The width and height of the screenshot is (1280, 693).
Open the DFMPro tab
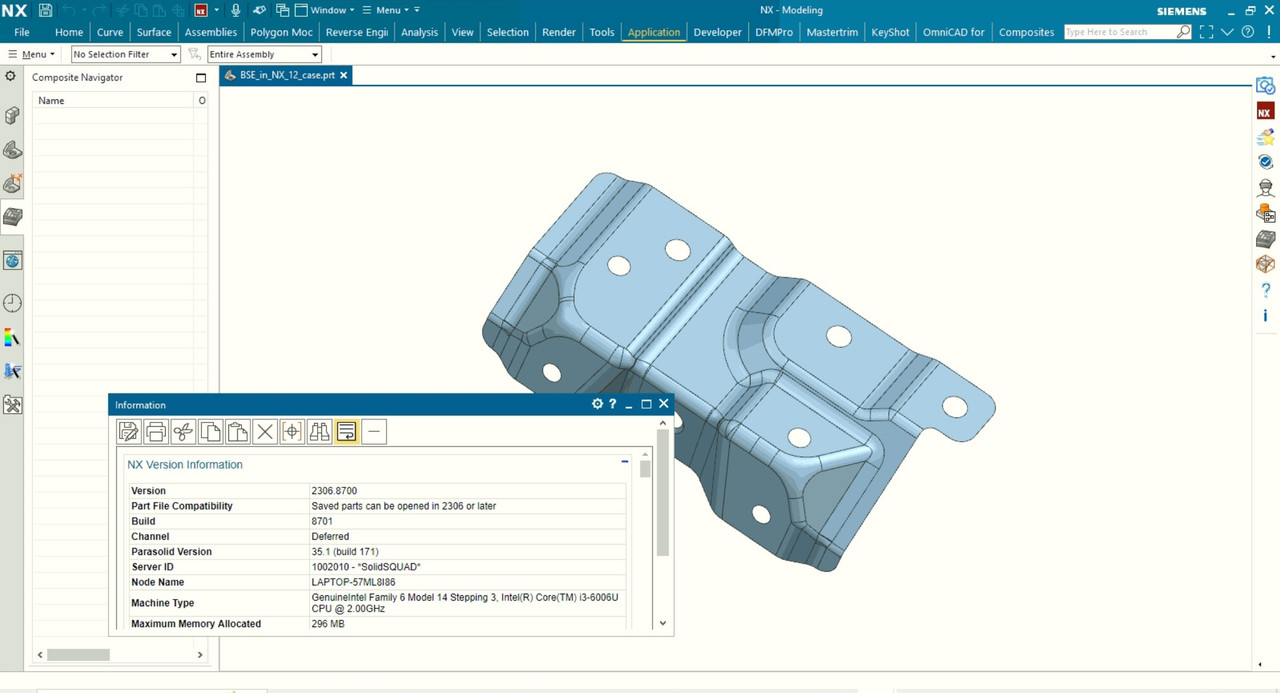click(x=774, y=32)
